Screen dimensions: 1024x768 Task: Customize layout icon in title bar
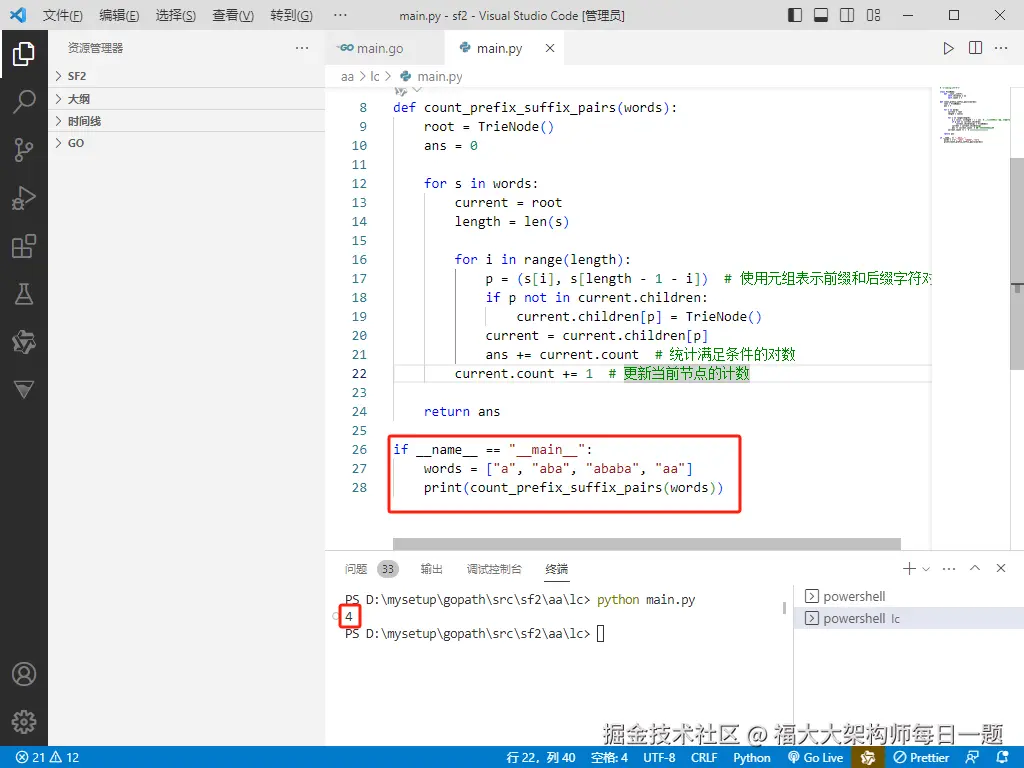873,15
